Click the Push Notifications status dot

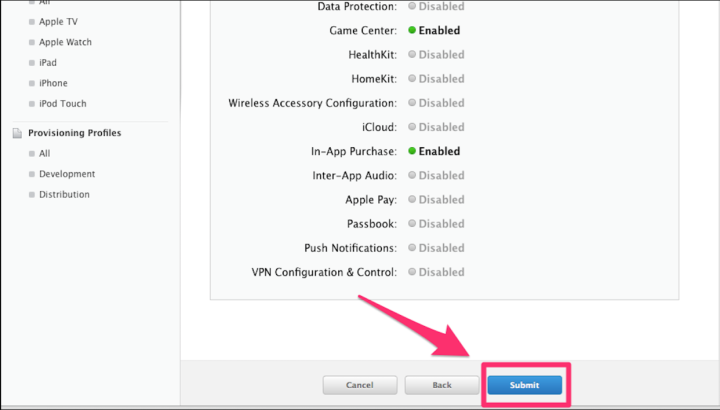(412, 247)
